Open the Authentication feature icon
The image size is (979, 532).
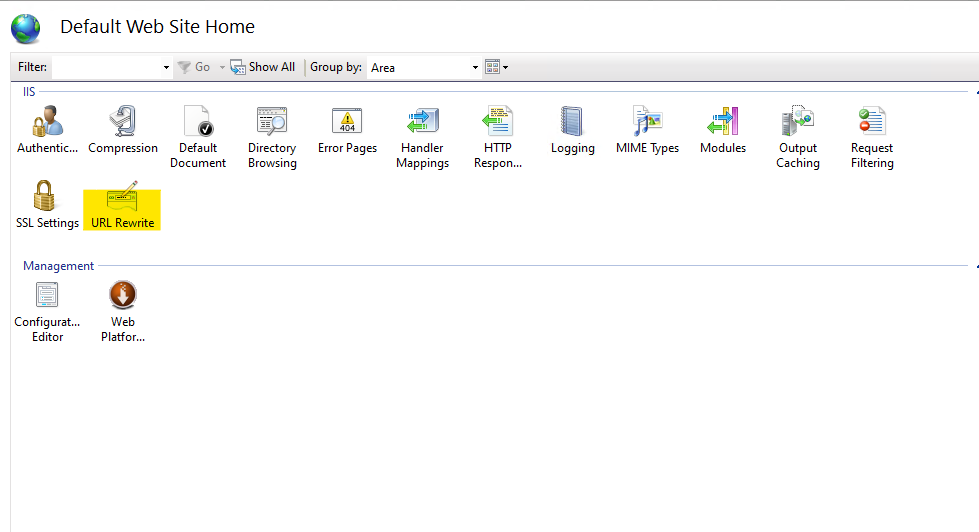point(47,121)
